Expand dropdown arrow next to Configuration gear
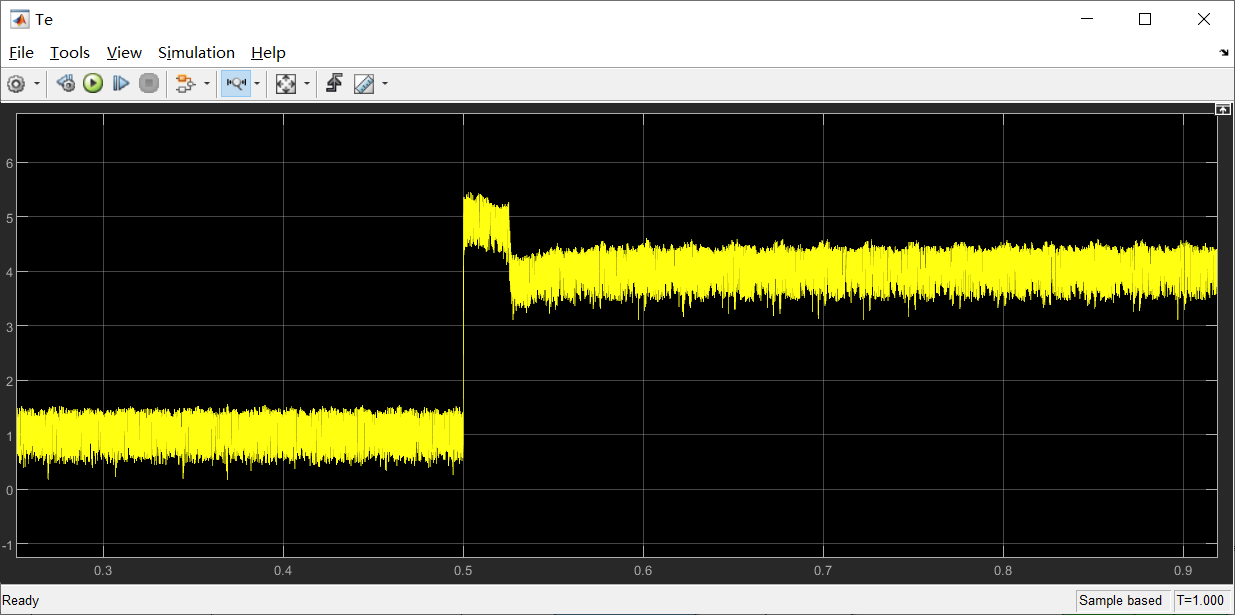This screenshot has height=615, width=1235. pyautogui.click(x=37, y=84)
